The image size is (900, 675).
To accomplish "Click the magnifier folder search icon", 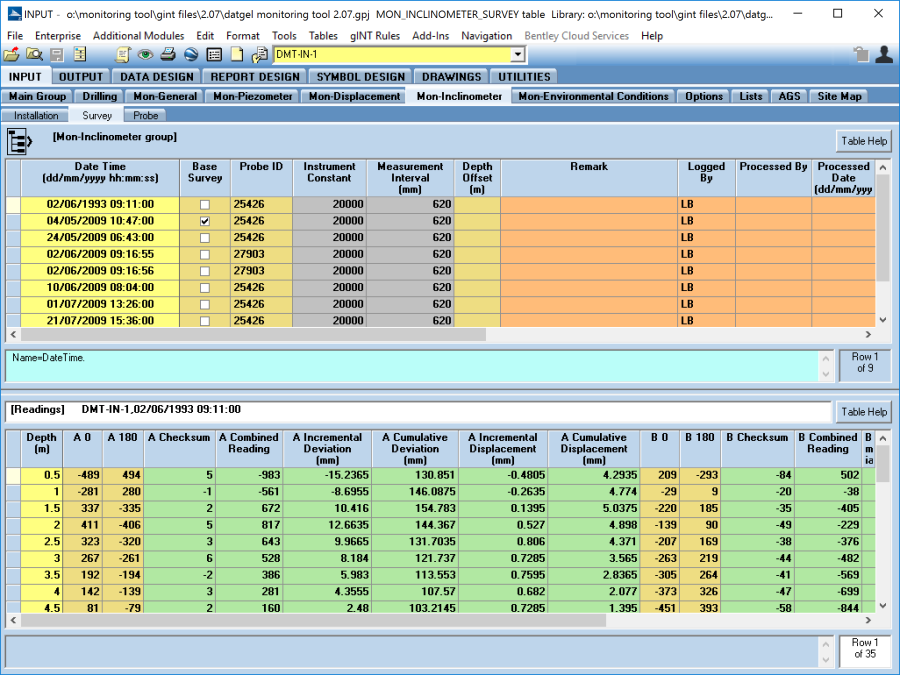I will coord(33,55).
